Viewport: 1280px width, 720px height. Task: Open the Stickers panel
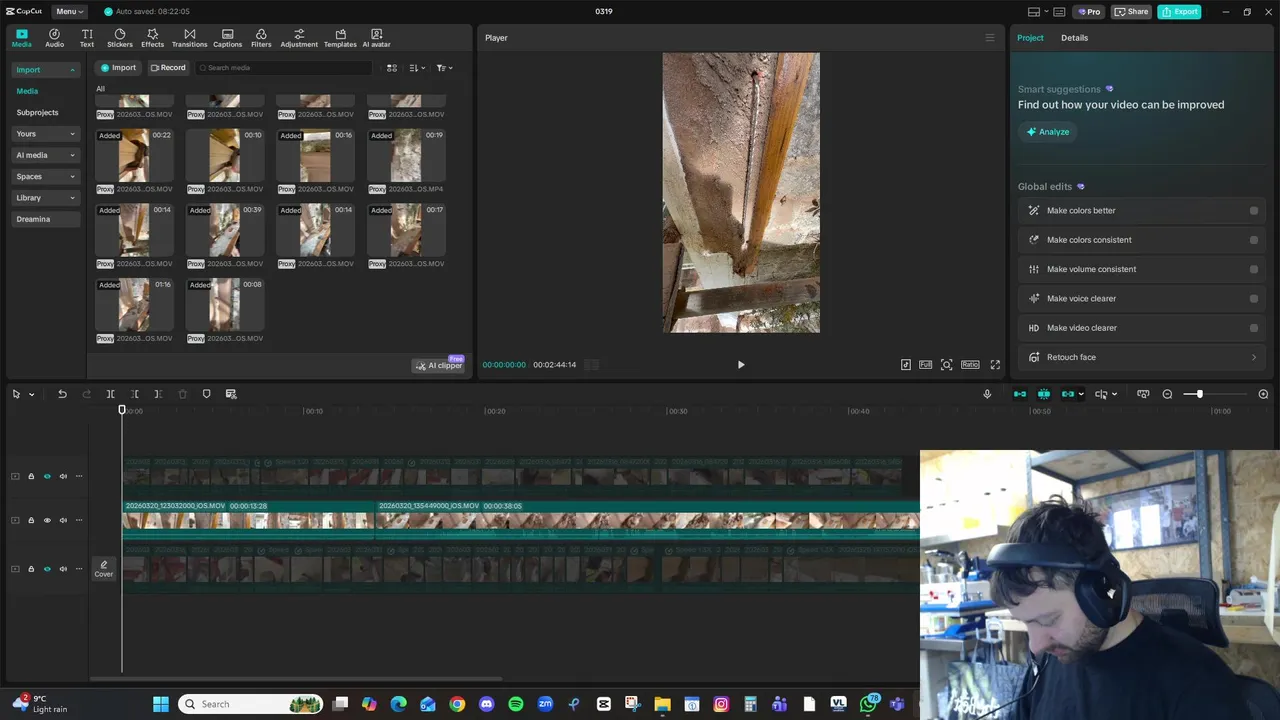[x=120, y=38]
